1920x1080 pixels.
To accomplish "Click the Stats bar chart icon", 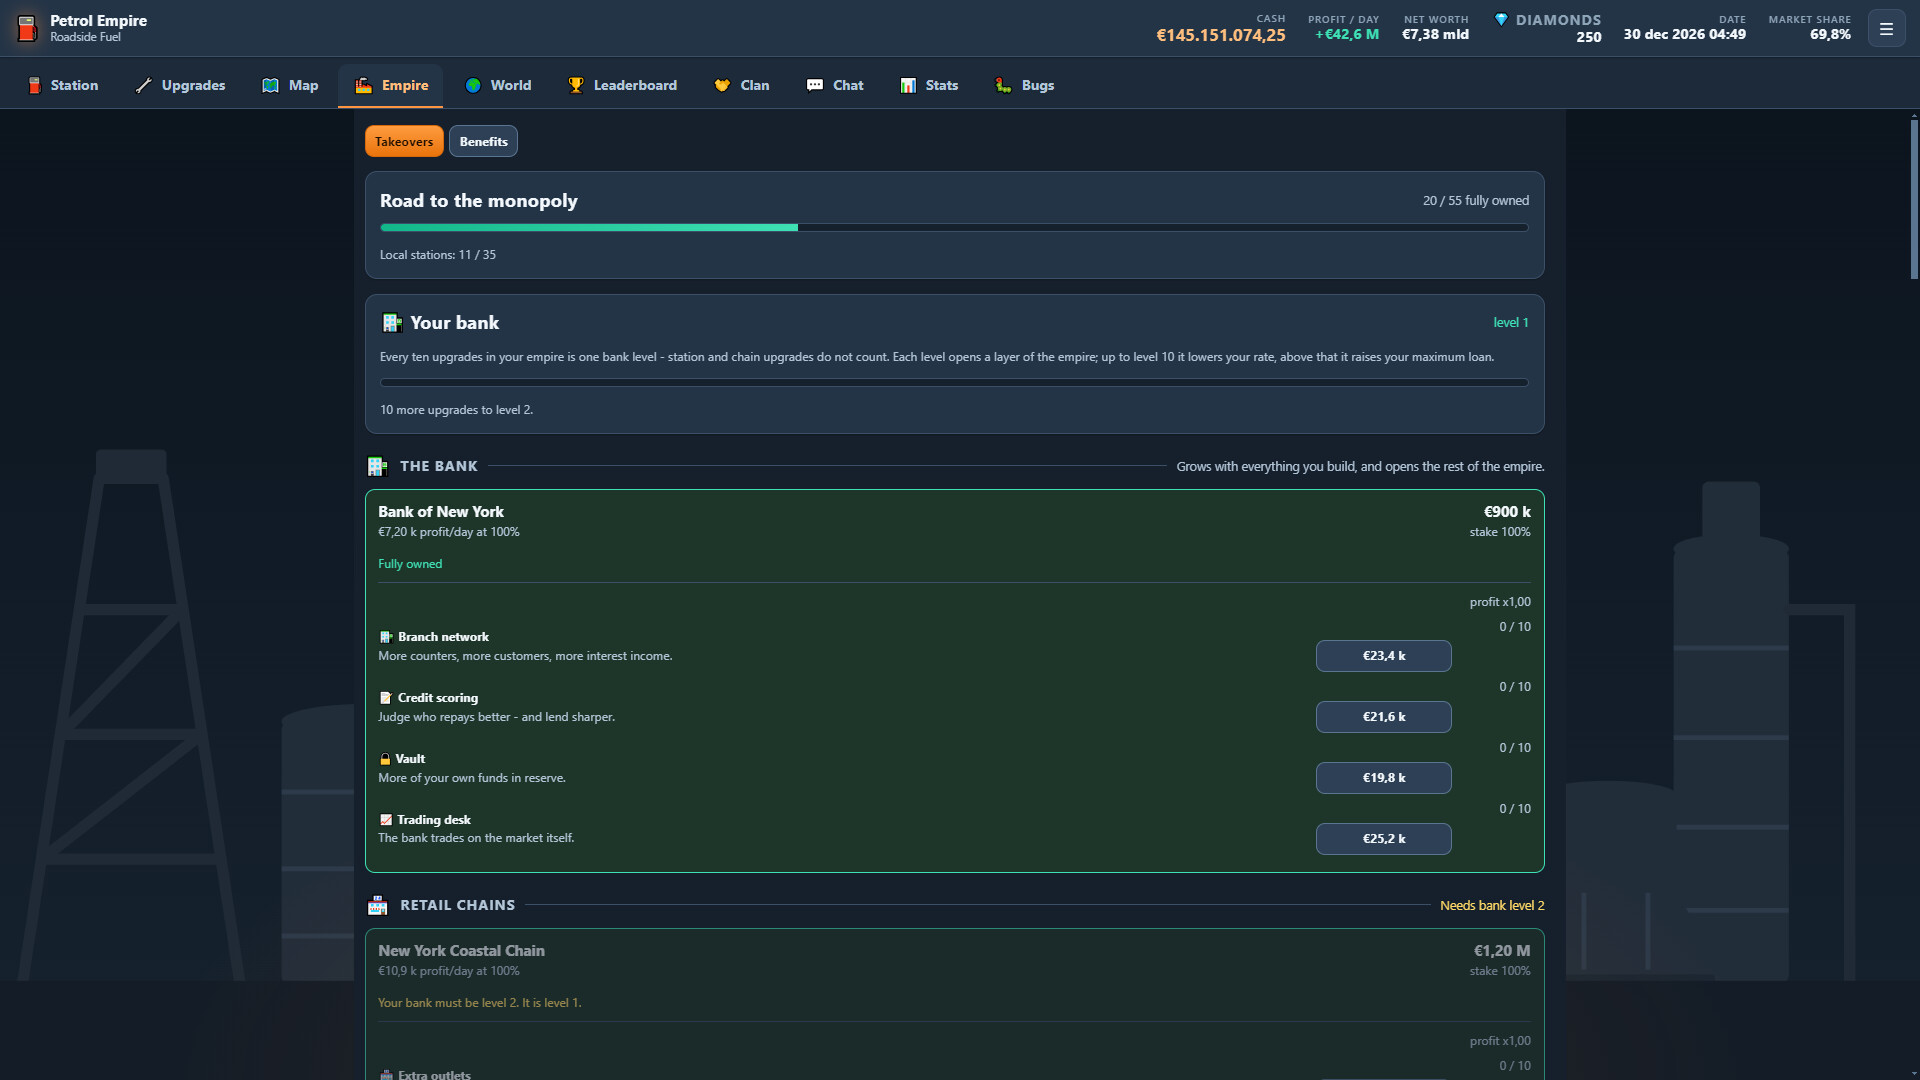I will coord(908,85).
